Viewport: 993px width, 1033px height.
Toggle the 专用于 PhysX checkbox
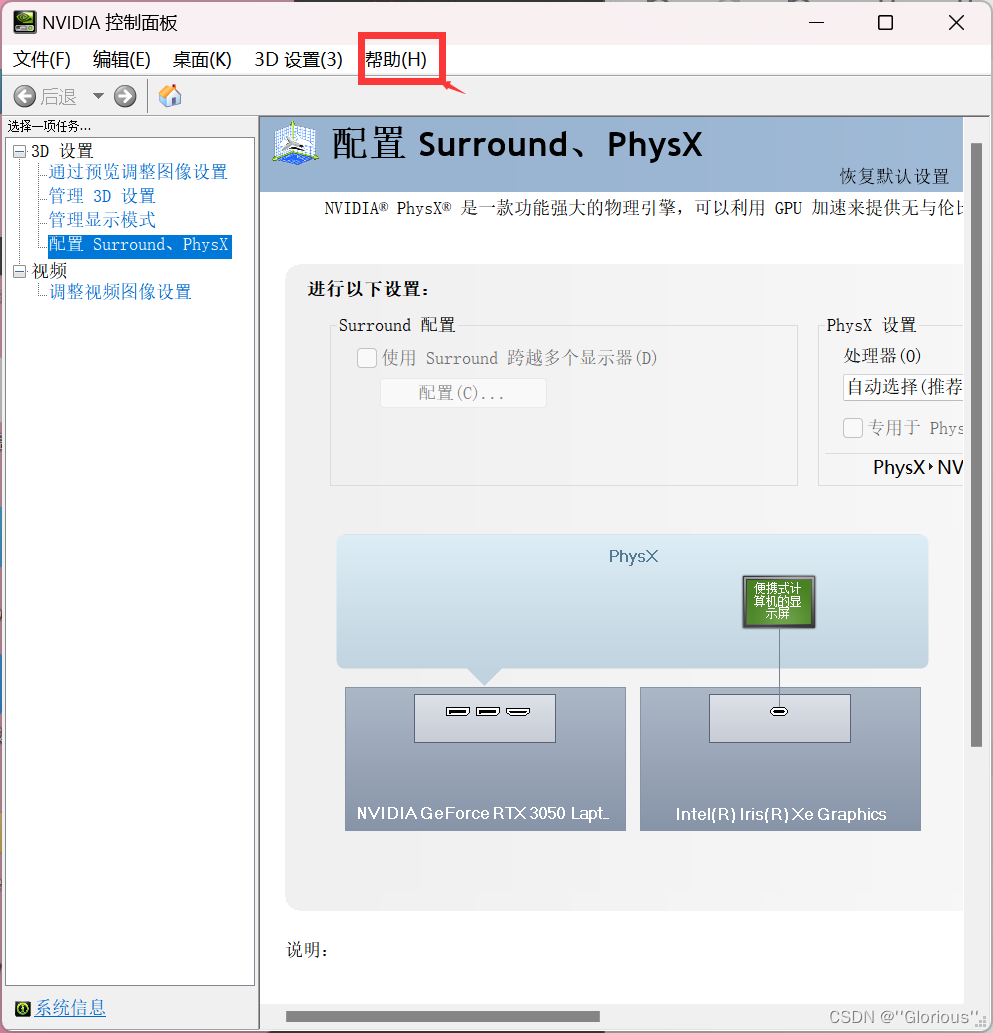[x=853, y=428]
